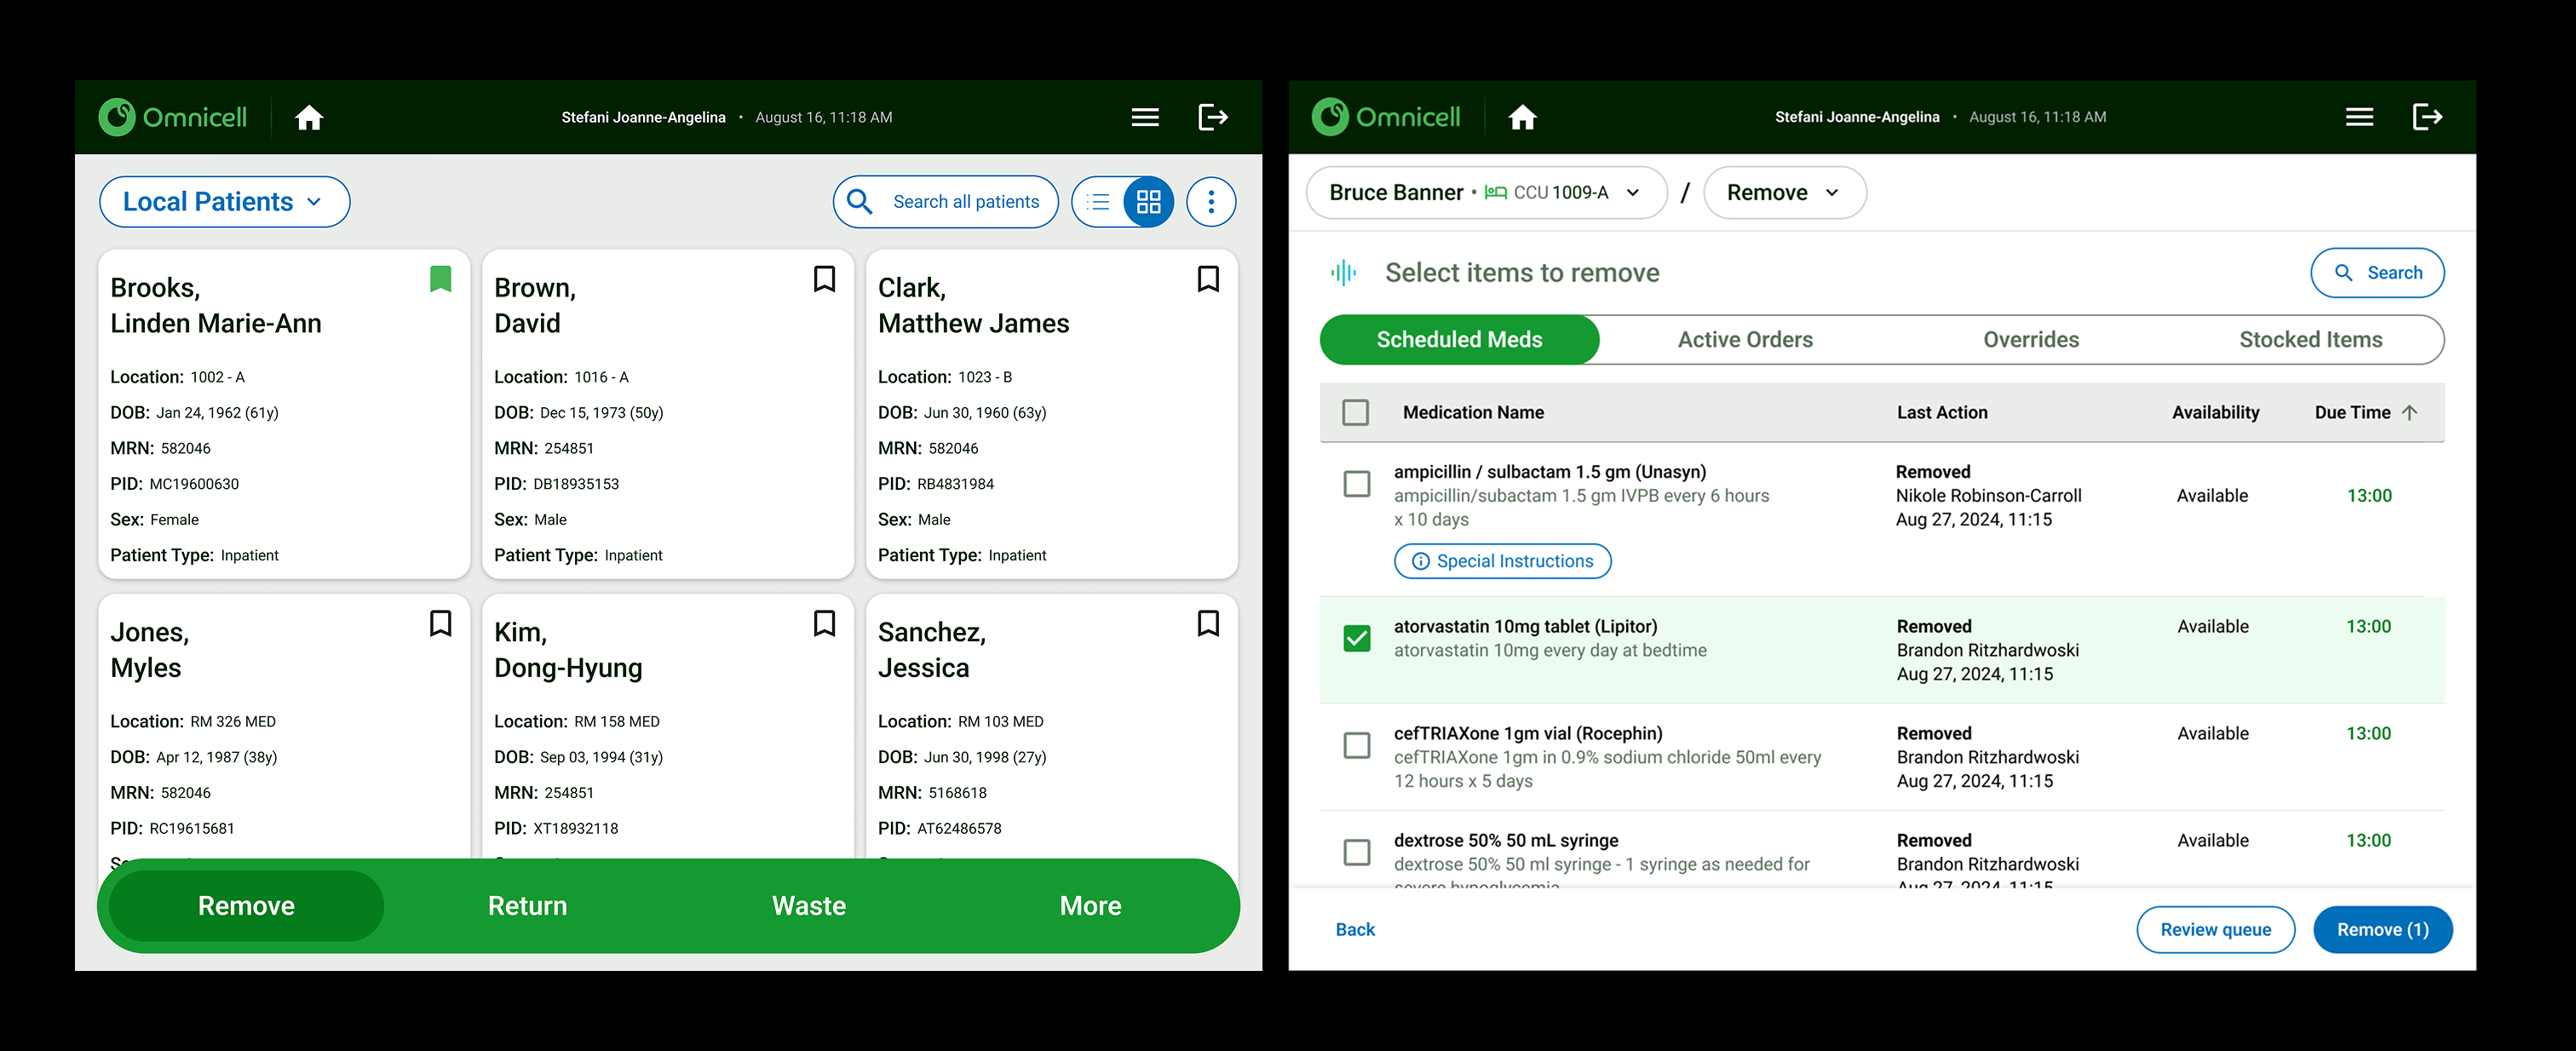Remove bookmark from Brooks, Linden Marie-Ann
The width and height of the screenshot is (2576, 1051).
(440, 279)
